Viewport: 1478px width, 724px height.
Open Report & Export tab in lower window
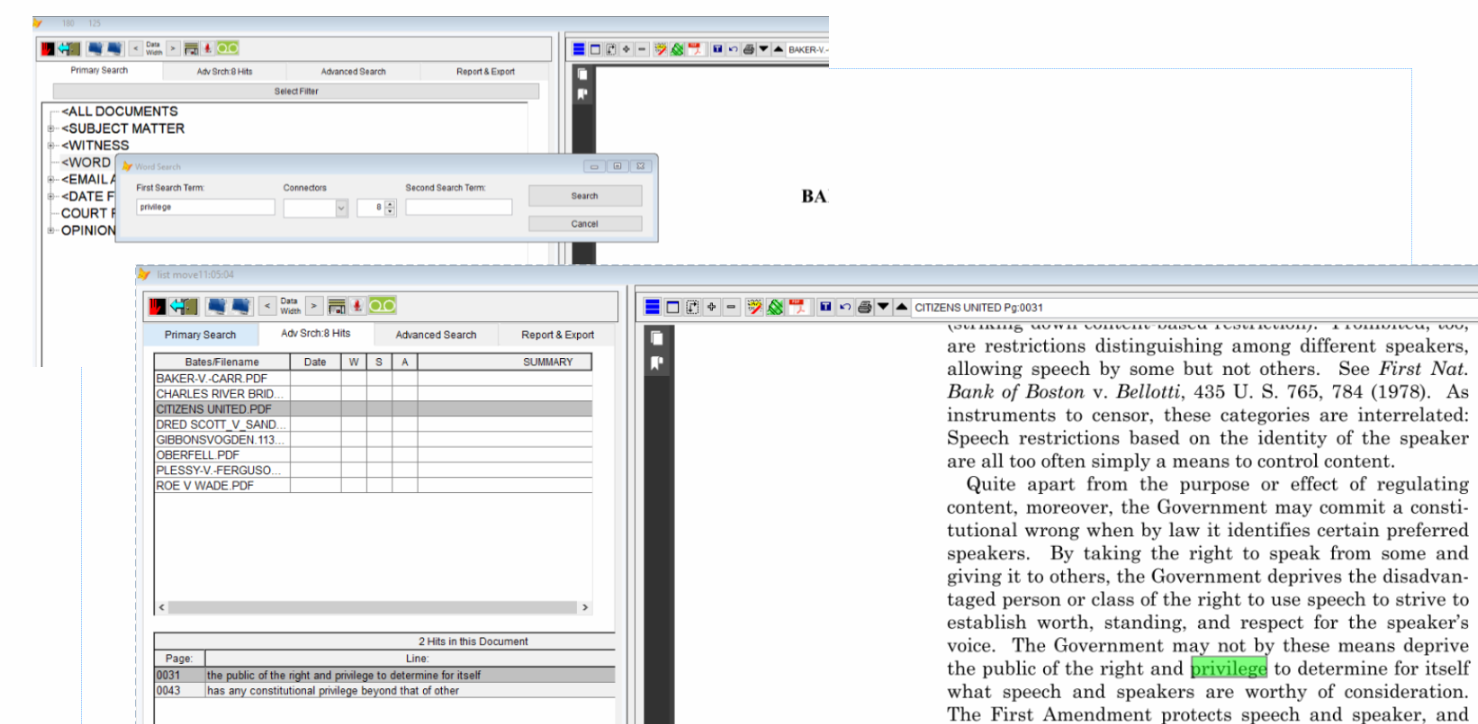point(557,335)
